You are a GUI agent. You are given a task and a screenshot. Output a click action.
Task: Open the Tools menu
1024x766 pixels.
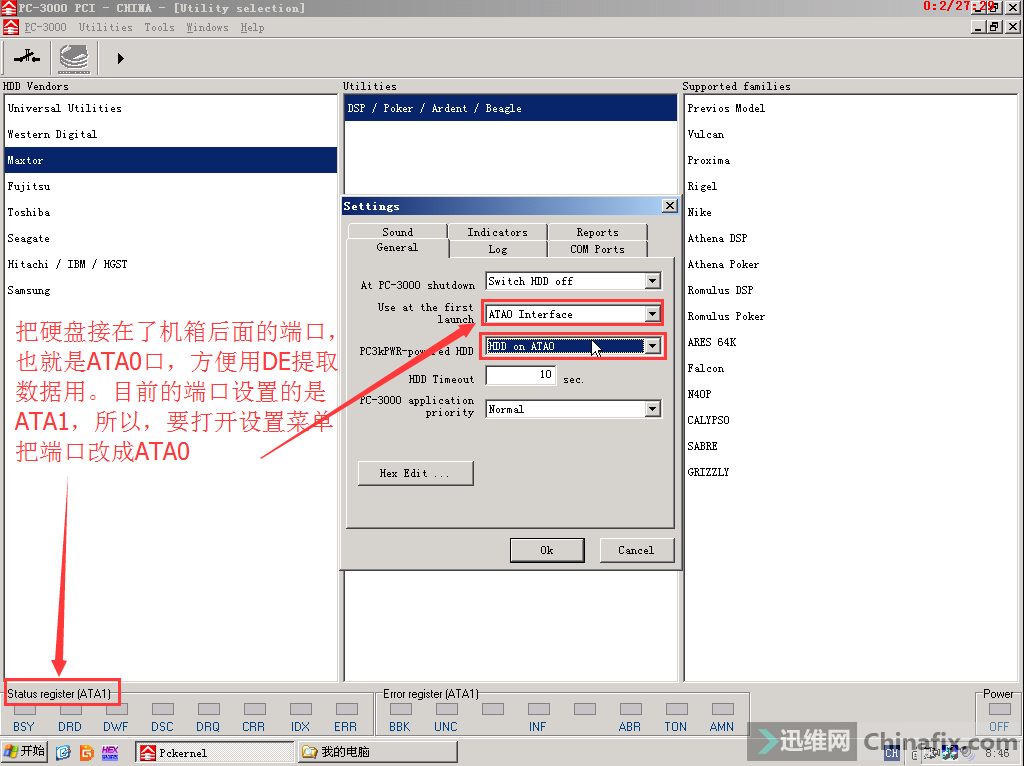(159, 27)
